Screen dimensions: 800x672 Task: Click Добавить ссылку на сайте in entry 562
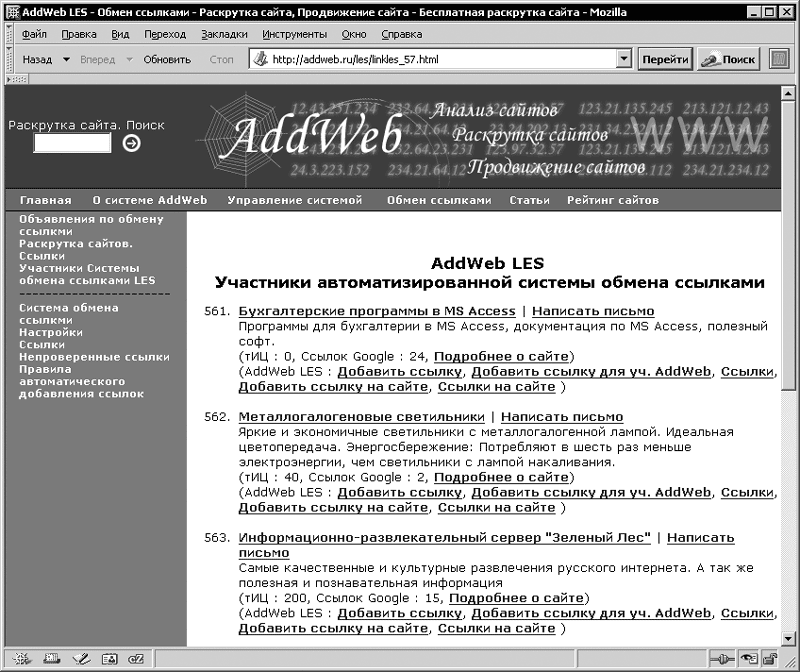[333, 508]
